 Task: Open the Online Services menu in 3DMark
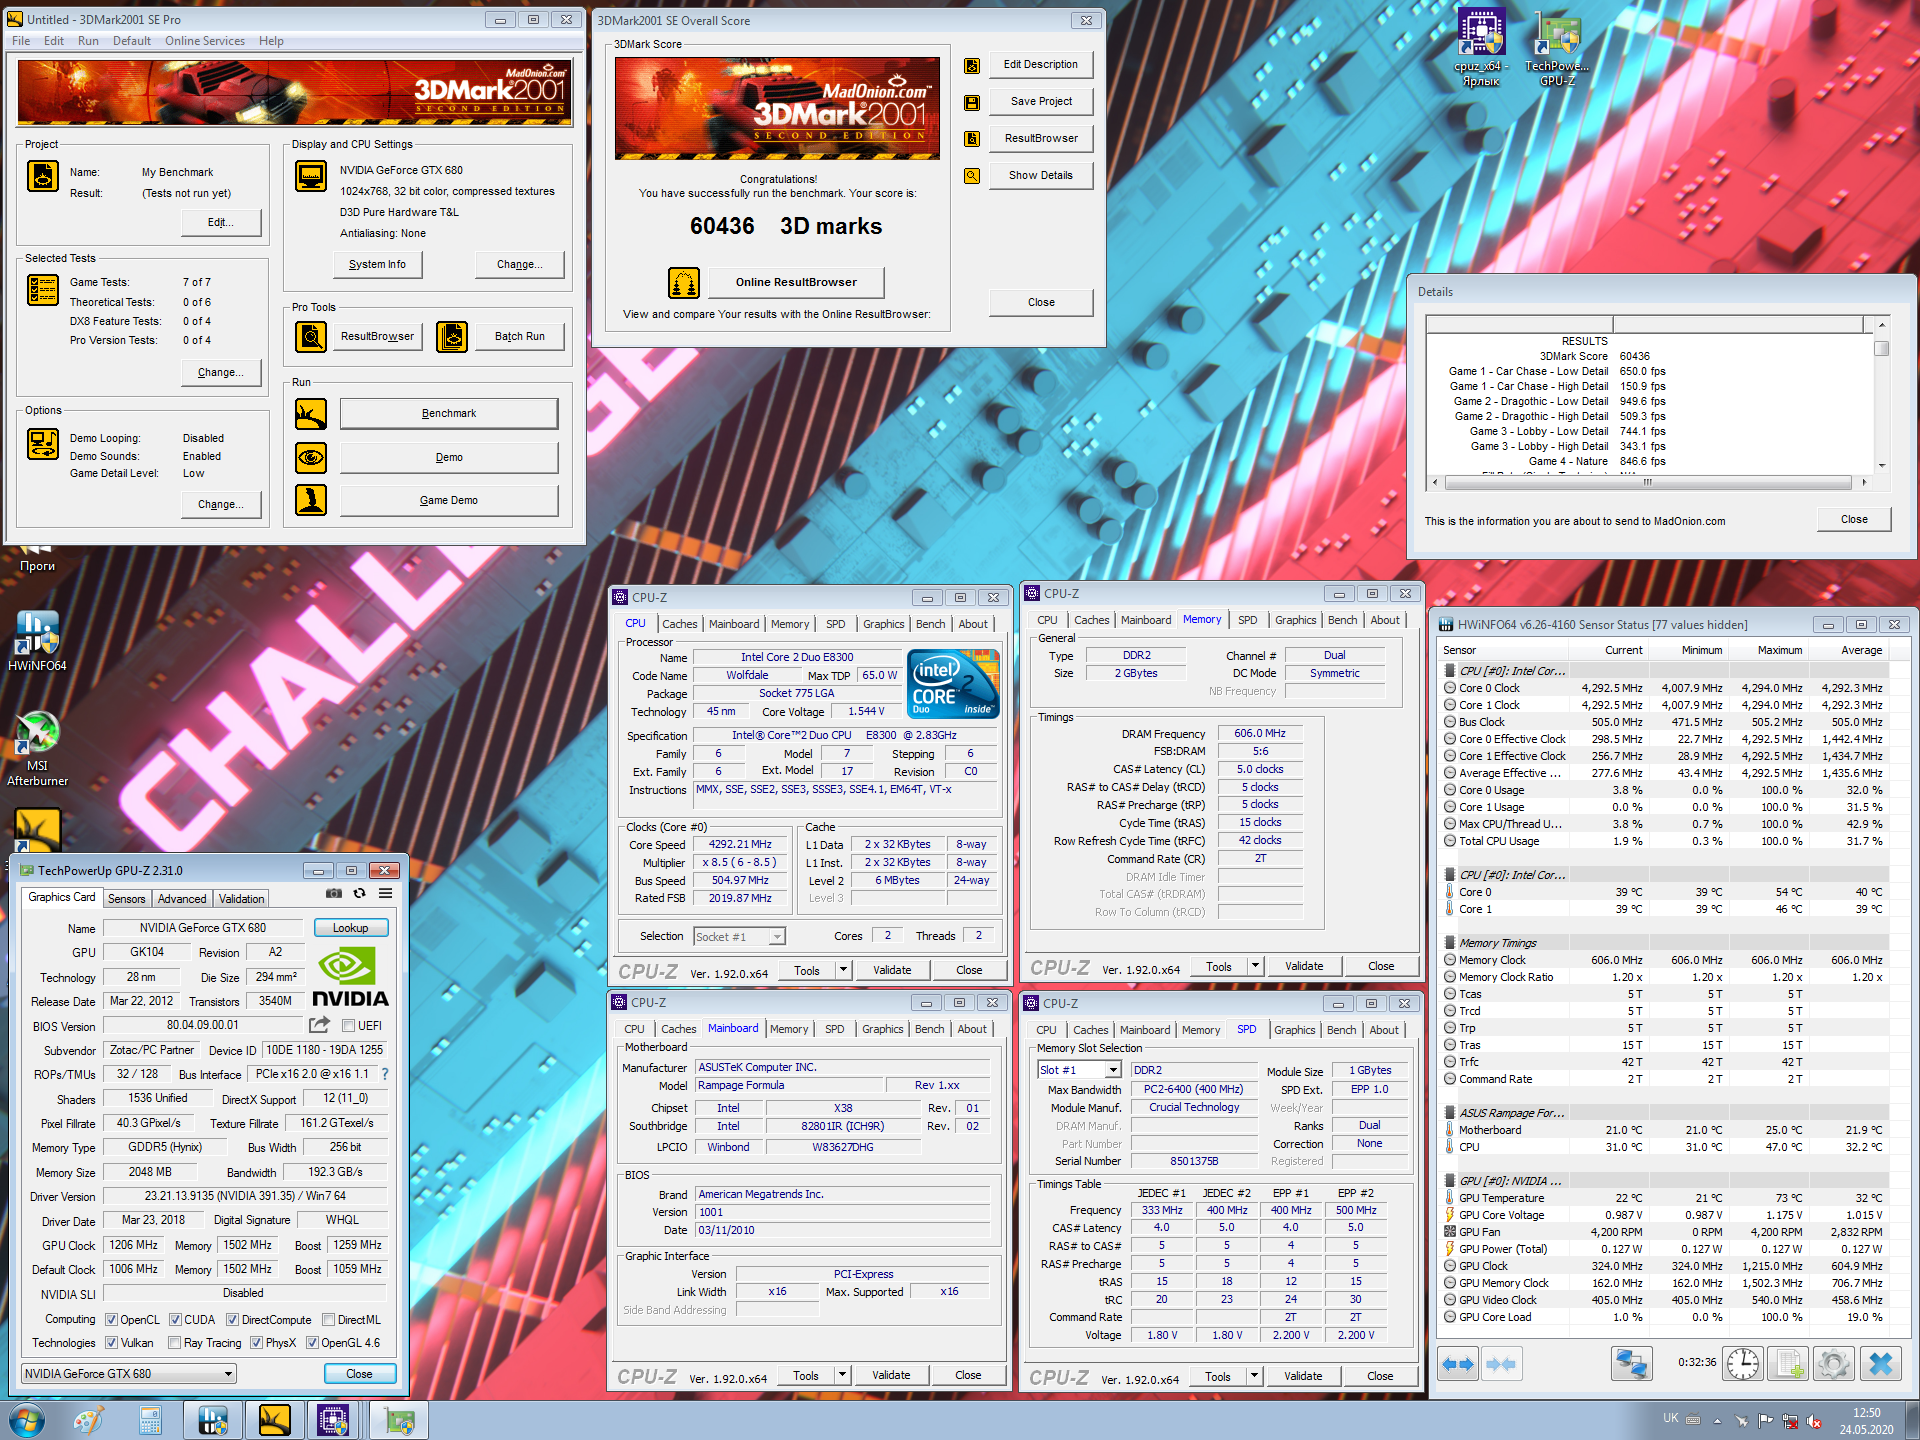coord(205,41)
